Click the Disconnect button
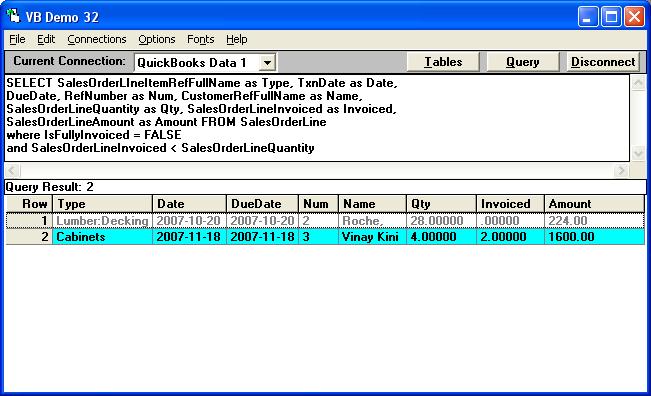This screenshot has width=651, height=396. (x=603, y=62)
